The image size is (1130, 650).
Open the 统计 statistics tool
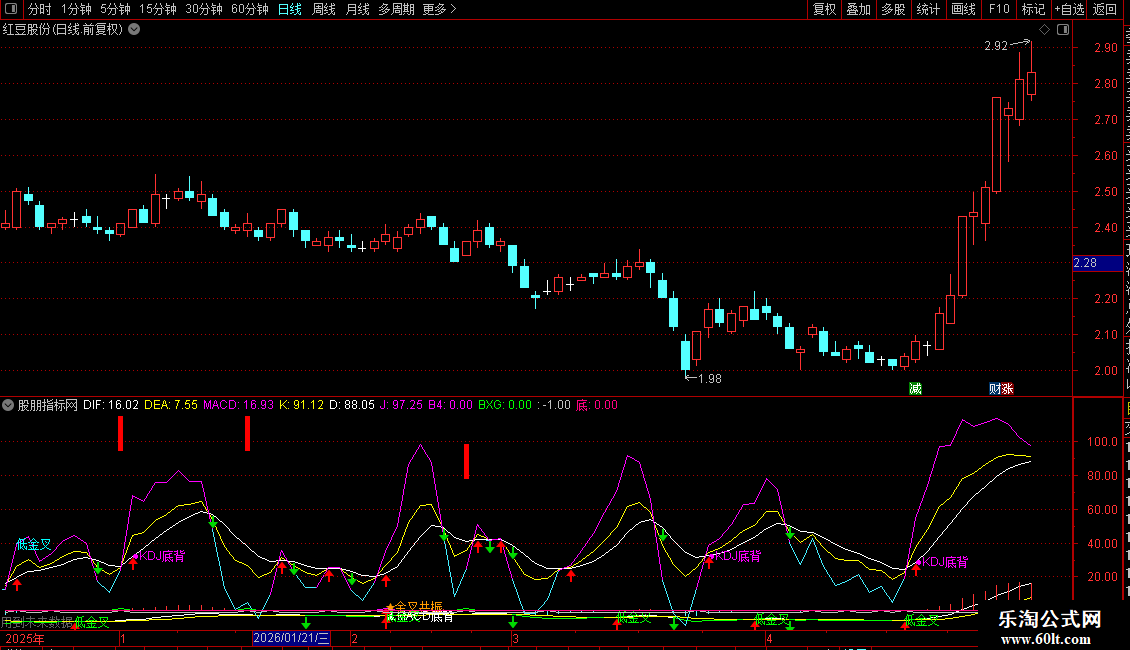pyautogui.click(x=928, y=9)
